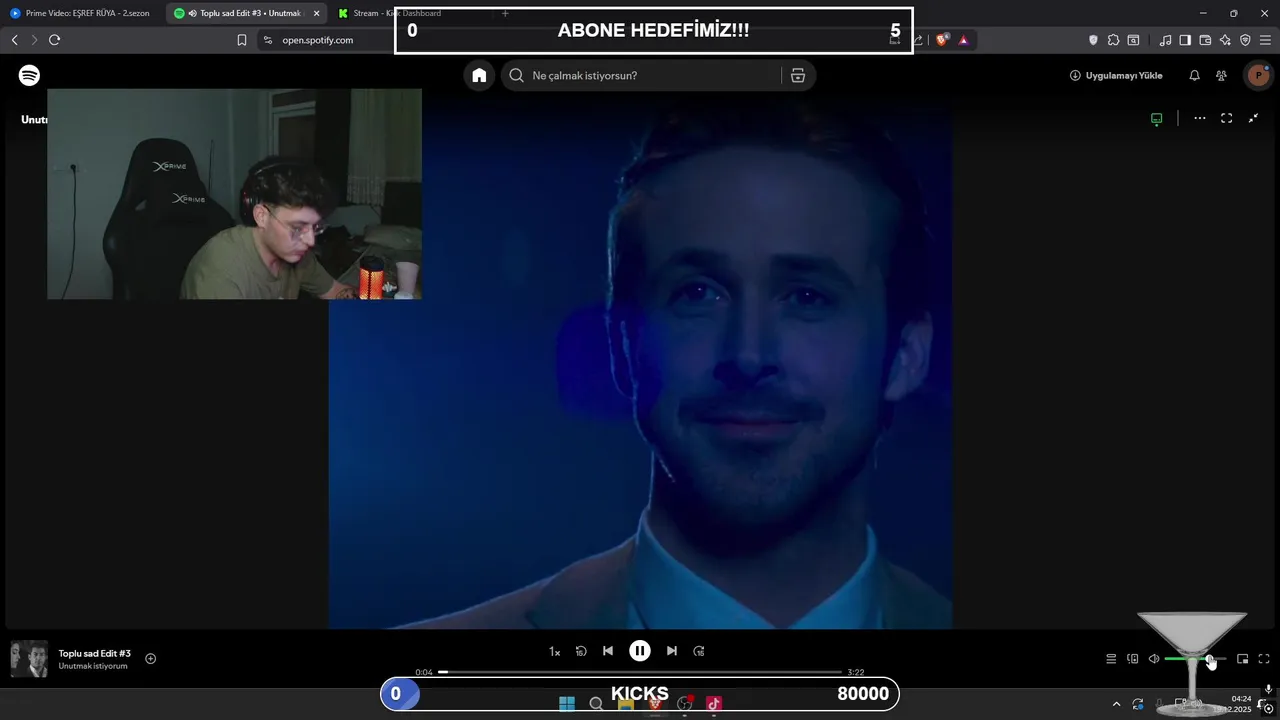The width and height of the screenshot is (1280, 720).
Task: Reload the Spotify page
Action: click(54, 40)
